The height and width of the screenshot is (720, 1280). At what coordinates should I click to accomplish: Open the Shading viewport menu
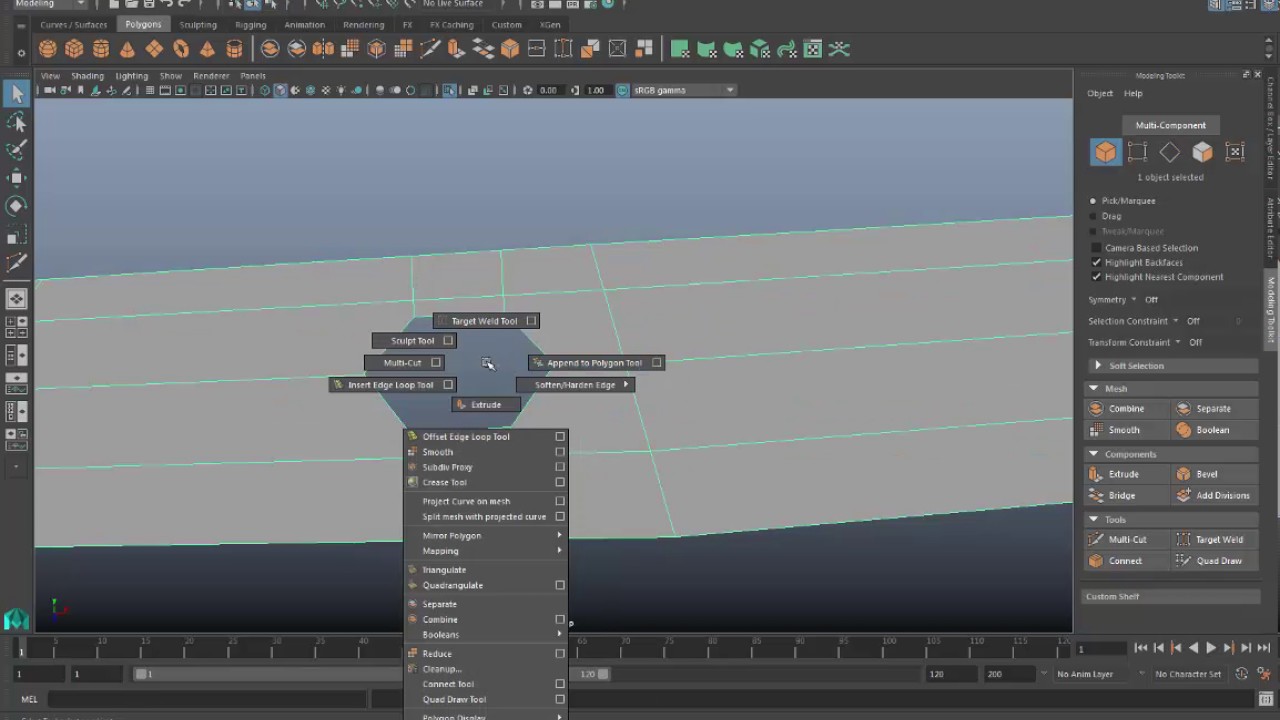click(87, 76)
